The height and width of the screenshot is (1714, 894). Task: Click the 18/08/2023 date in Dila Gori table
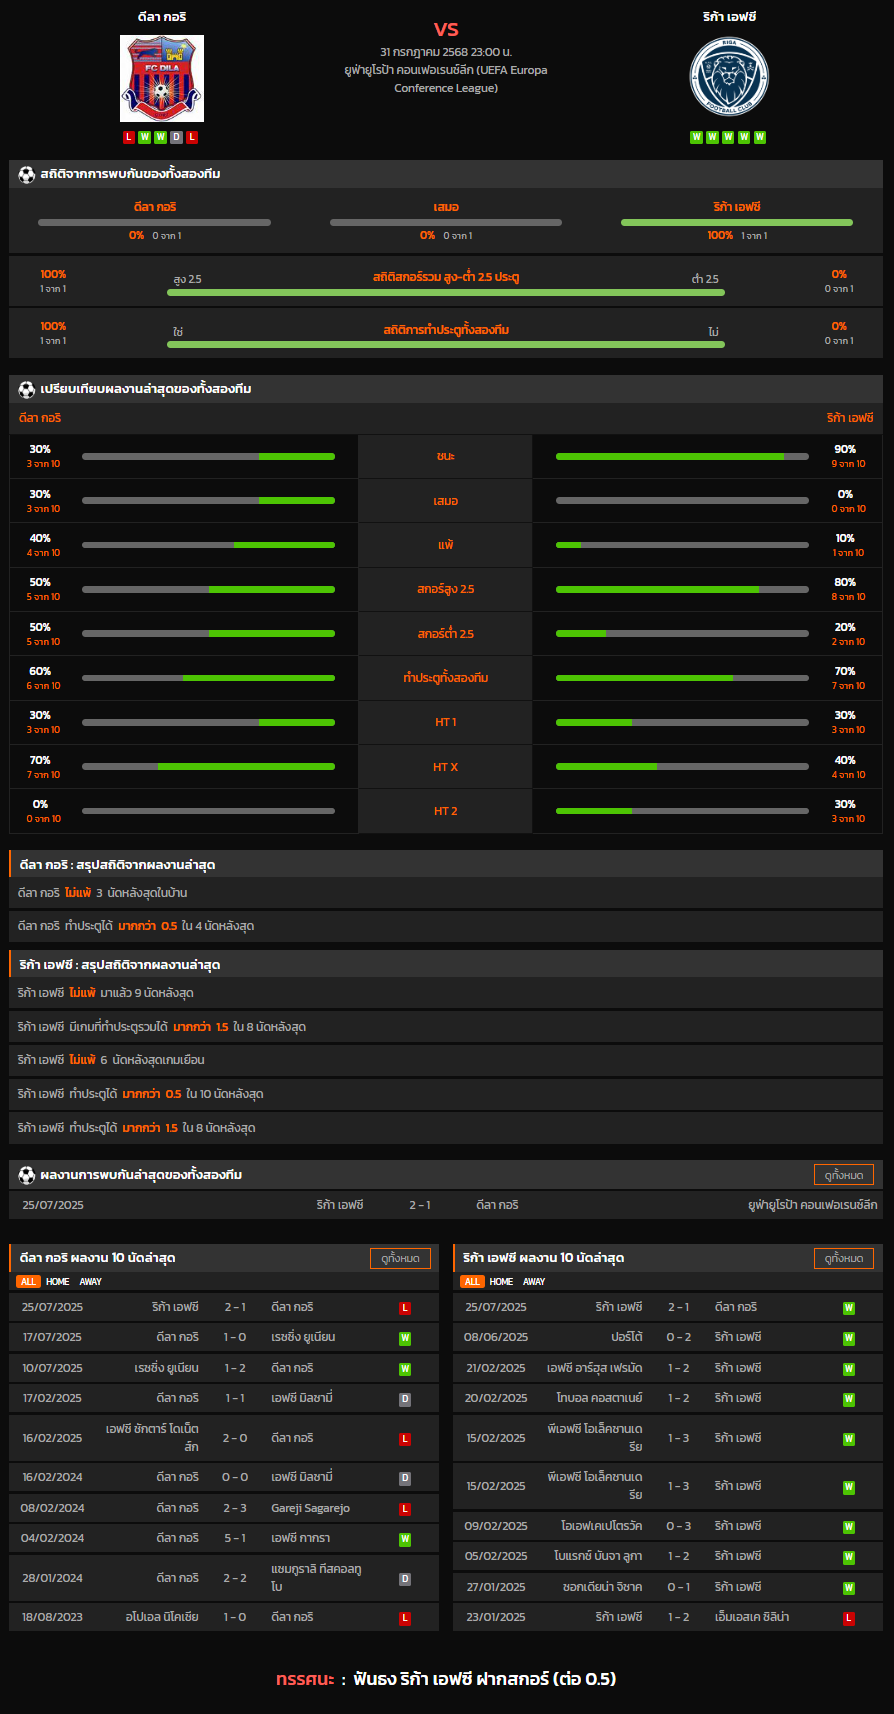53,1617
